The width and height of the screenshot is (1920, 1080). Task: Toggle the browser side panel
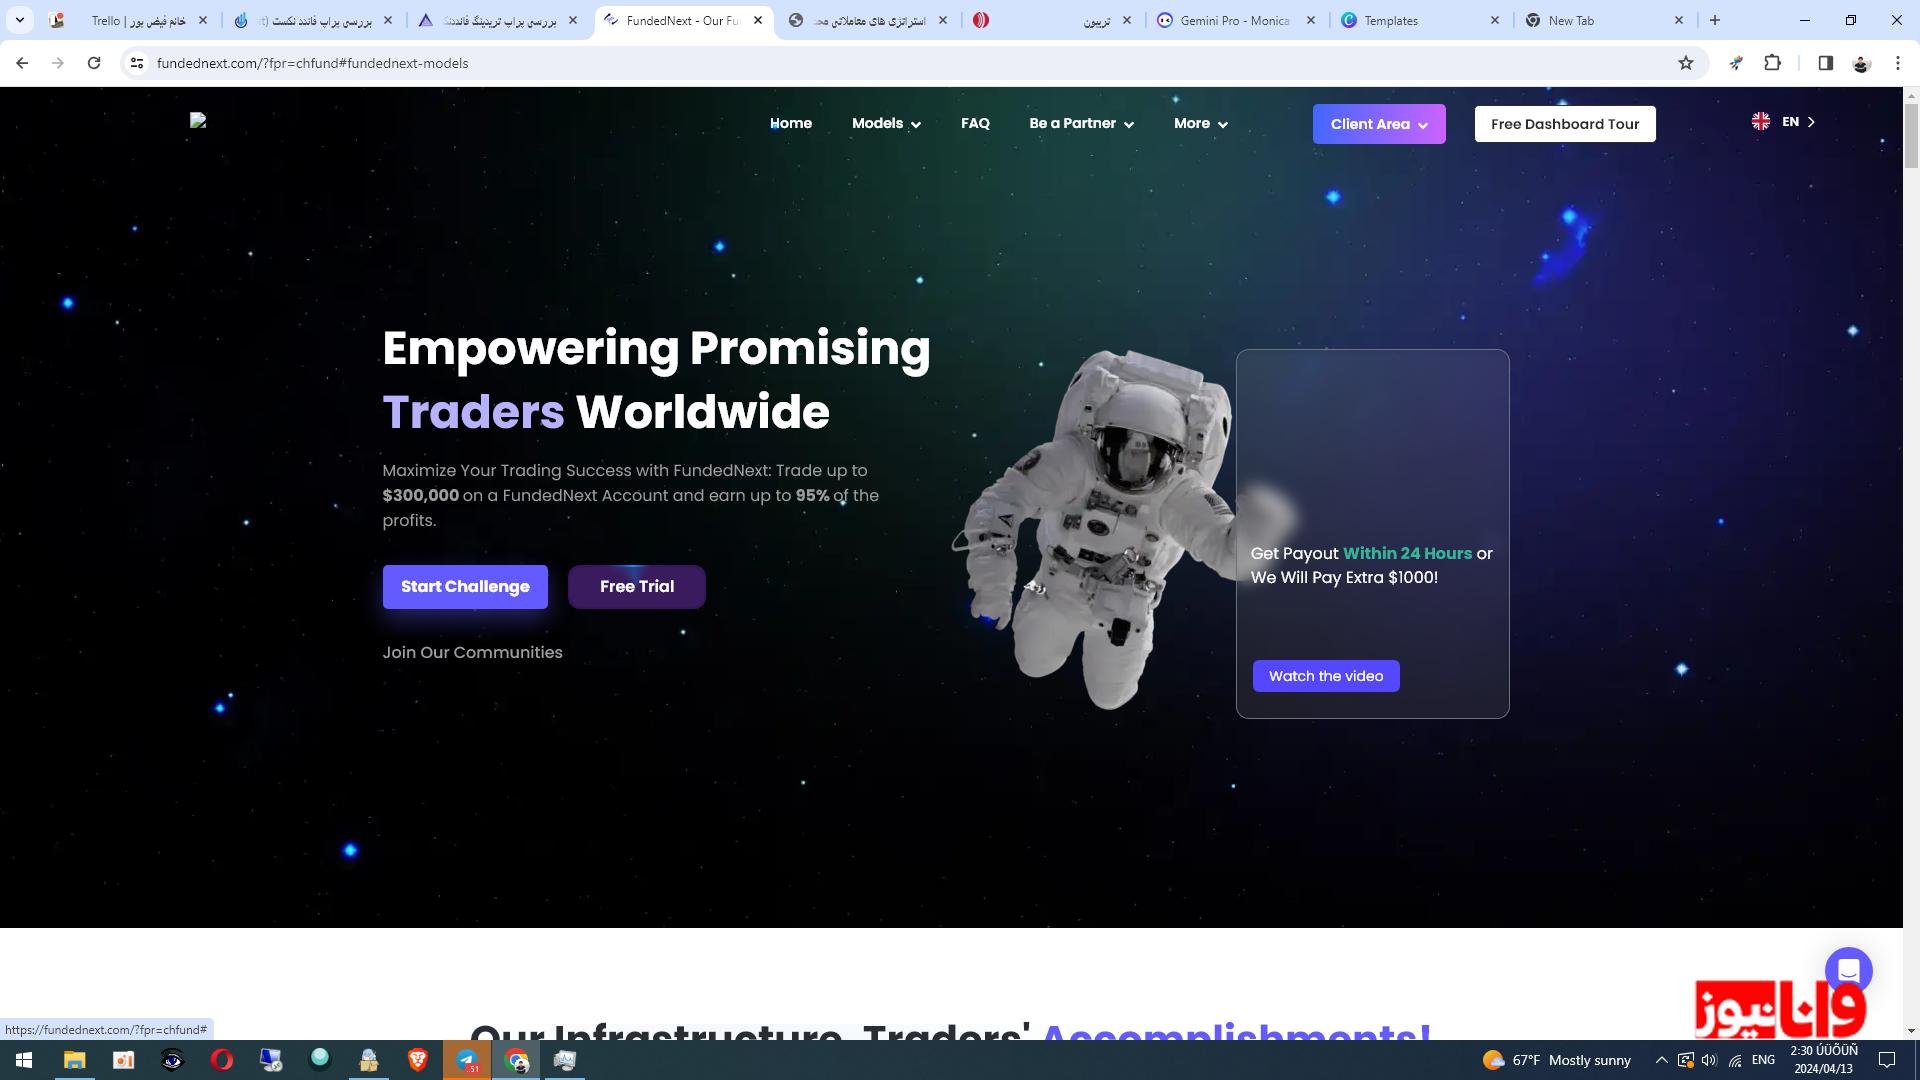[x=1825, y=63]
